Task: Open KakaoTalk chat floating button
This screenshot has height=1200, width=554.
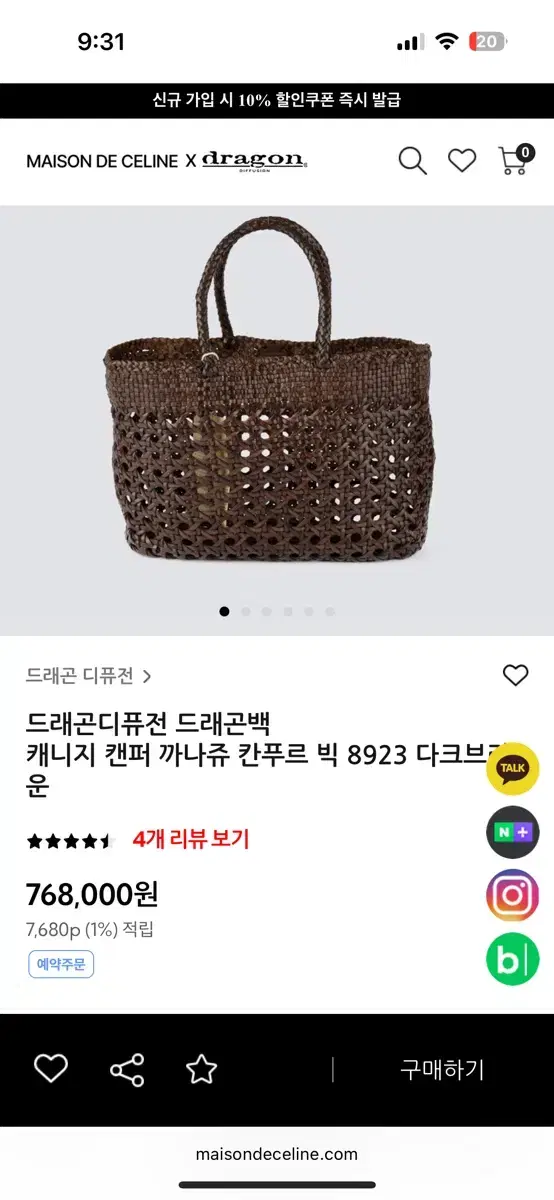Action: 513,768
